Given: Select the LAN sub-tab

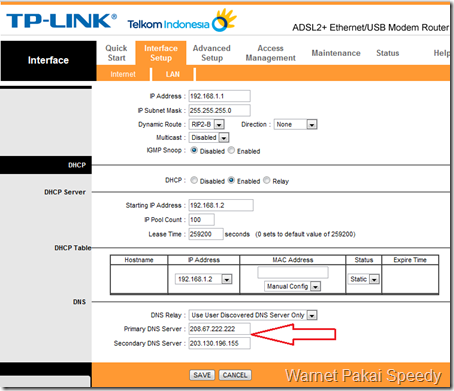Looking at the screenshot, I should pyautogui.click(x=173, y=74).
